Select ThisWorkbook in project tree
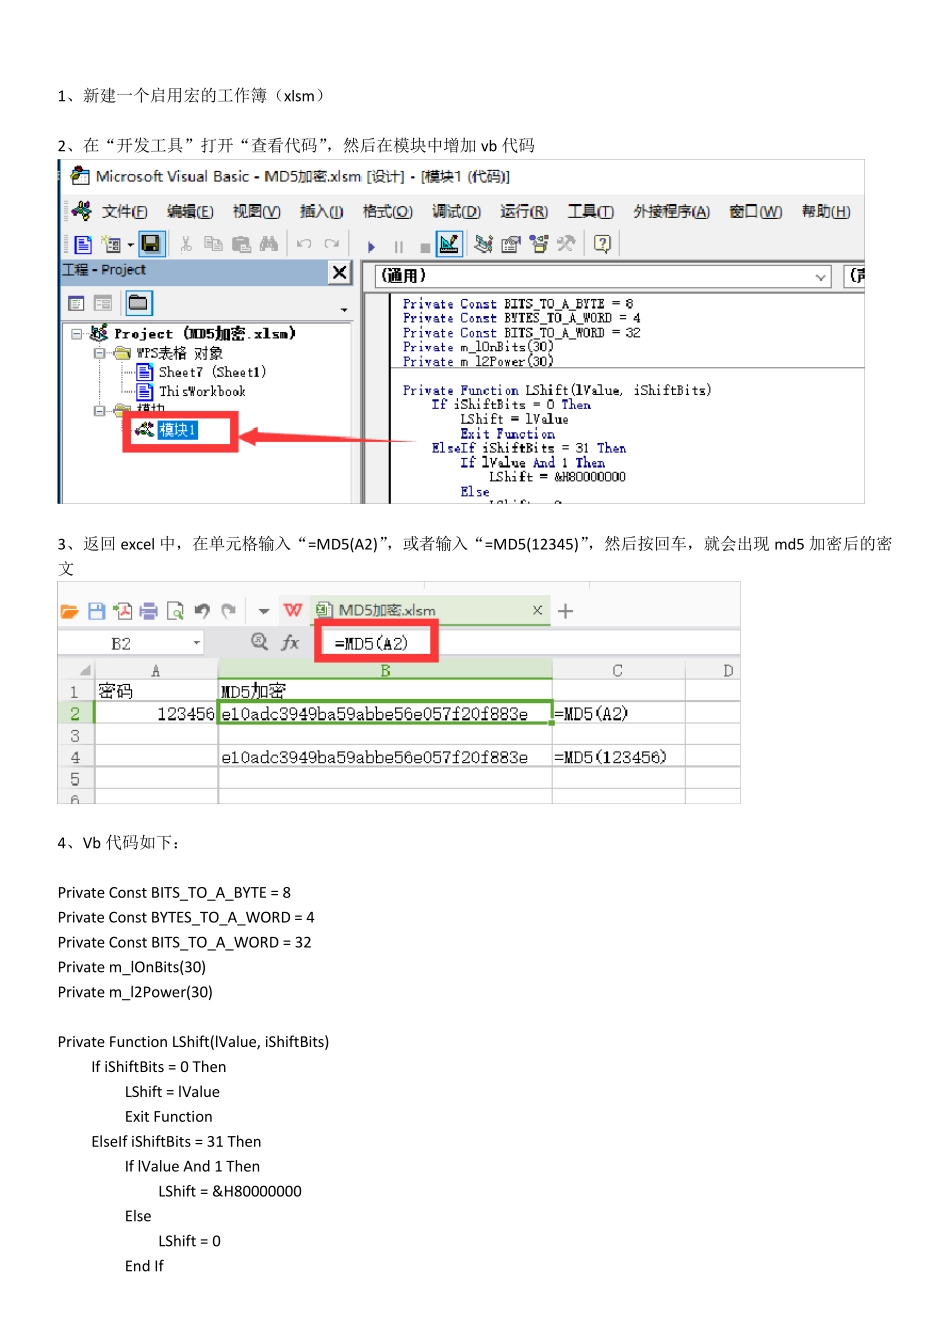 191,391
